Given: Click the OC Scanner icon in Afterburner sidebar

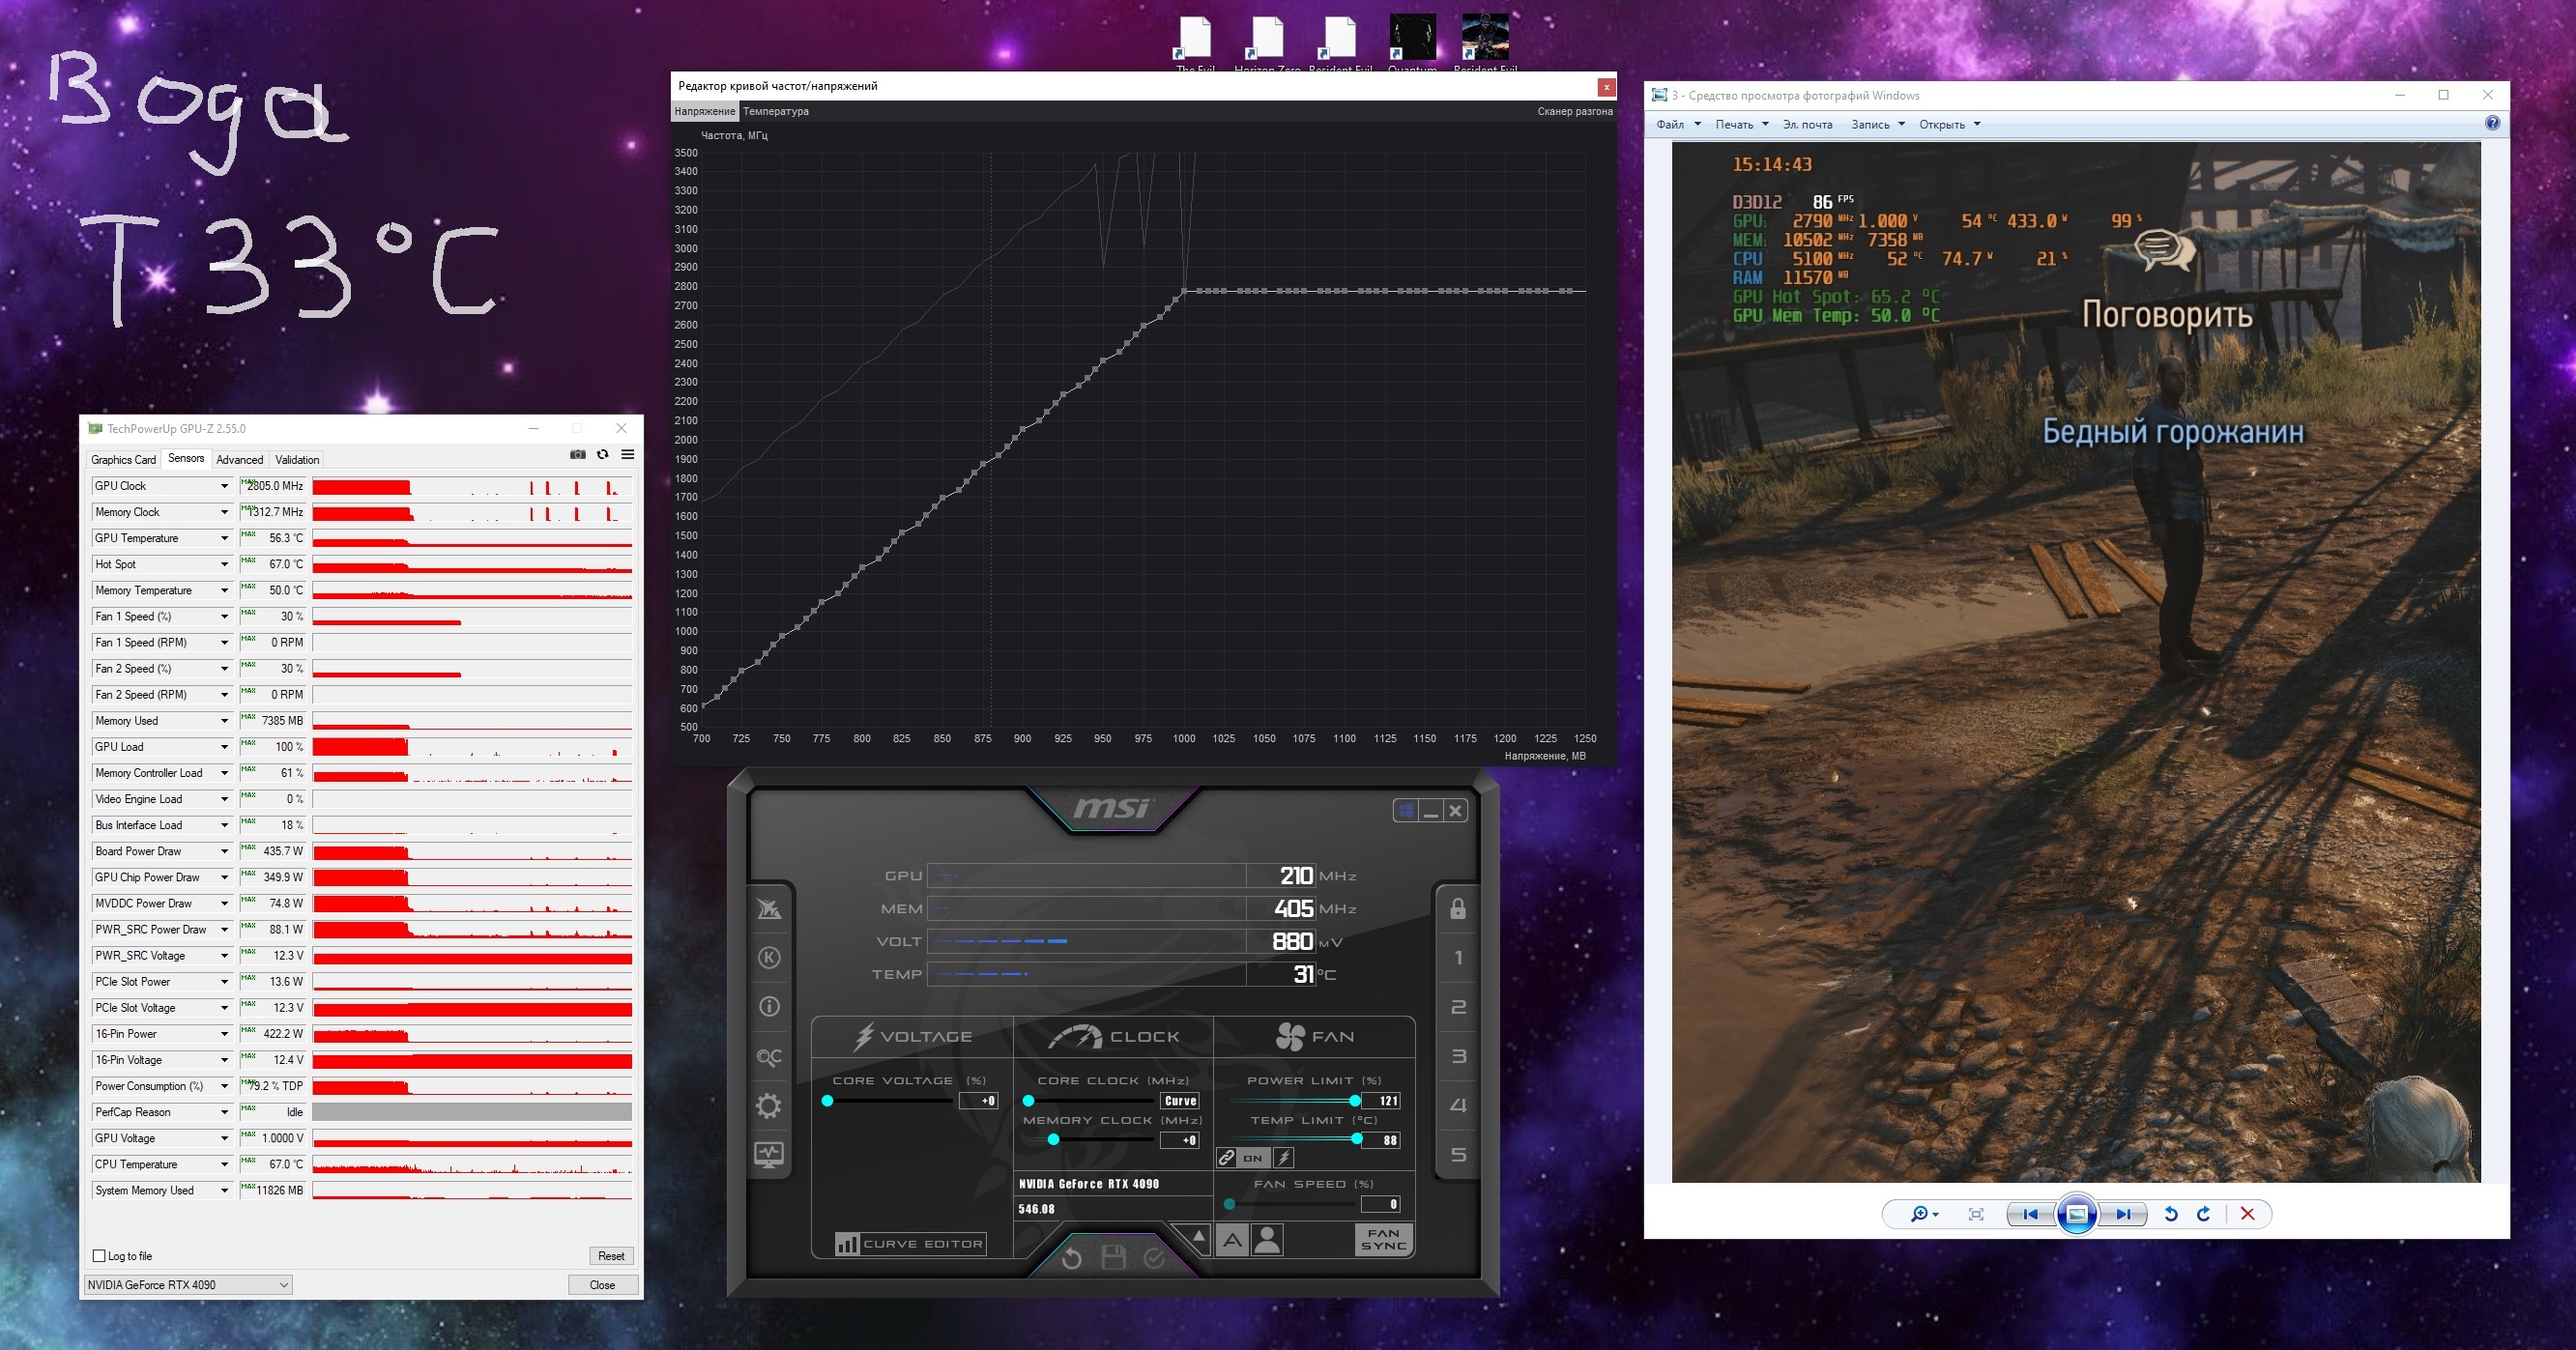Looking at the screenshot, I should click(768, 1057).
